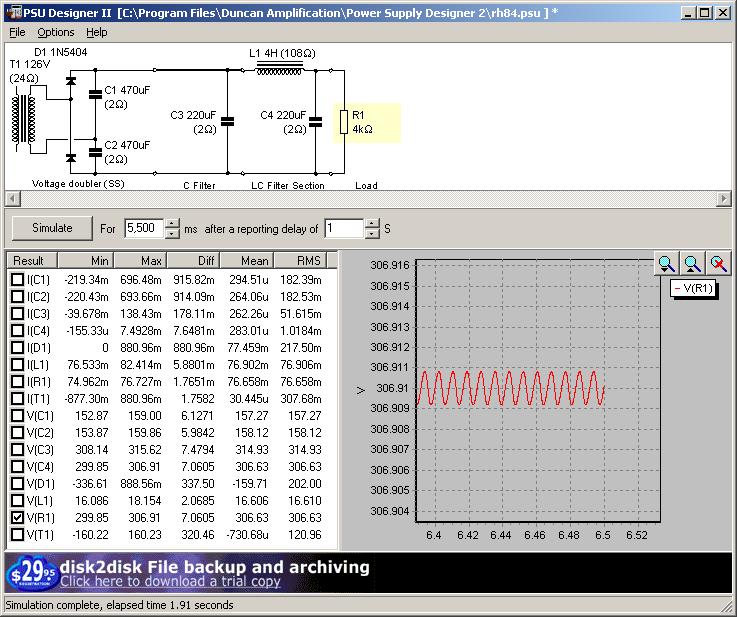
Task: Click the Load section label
Action: [366, 186]
